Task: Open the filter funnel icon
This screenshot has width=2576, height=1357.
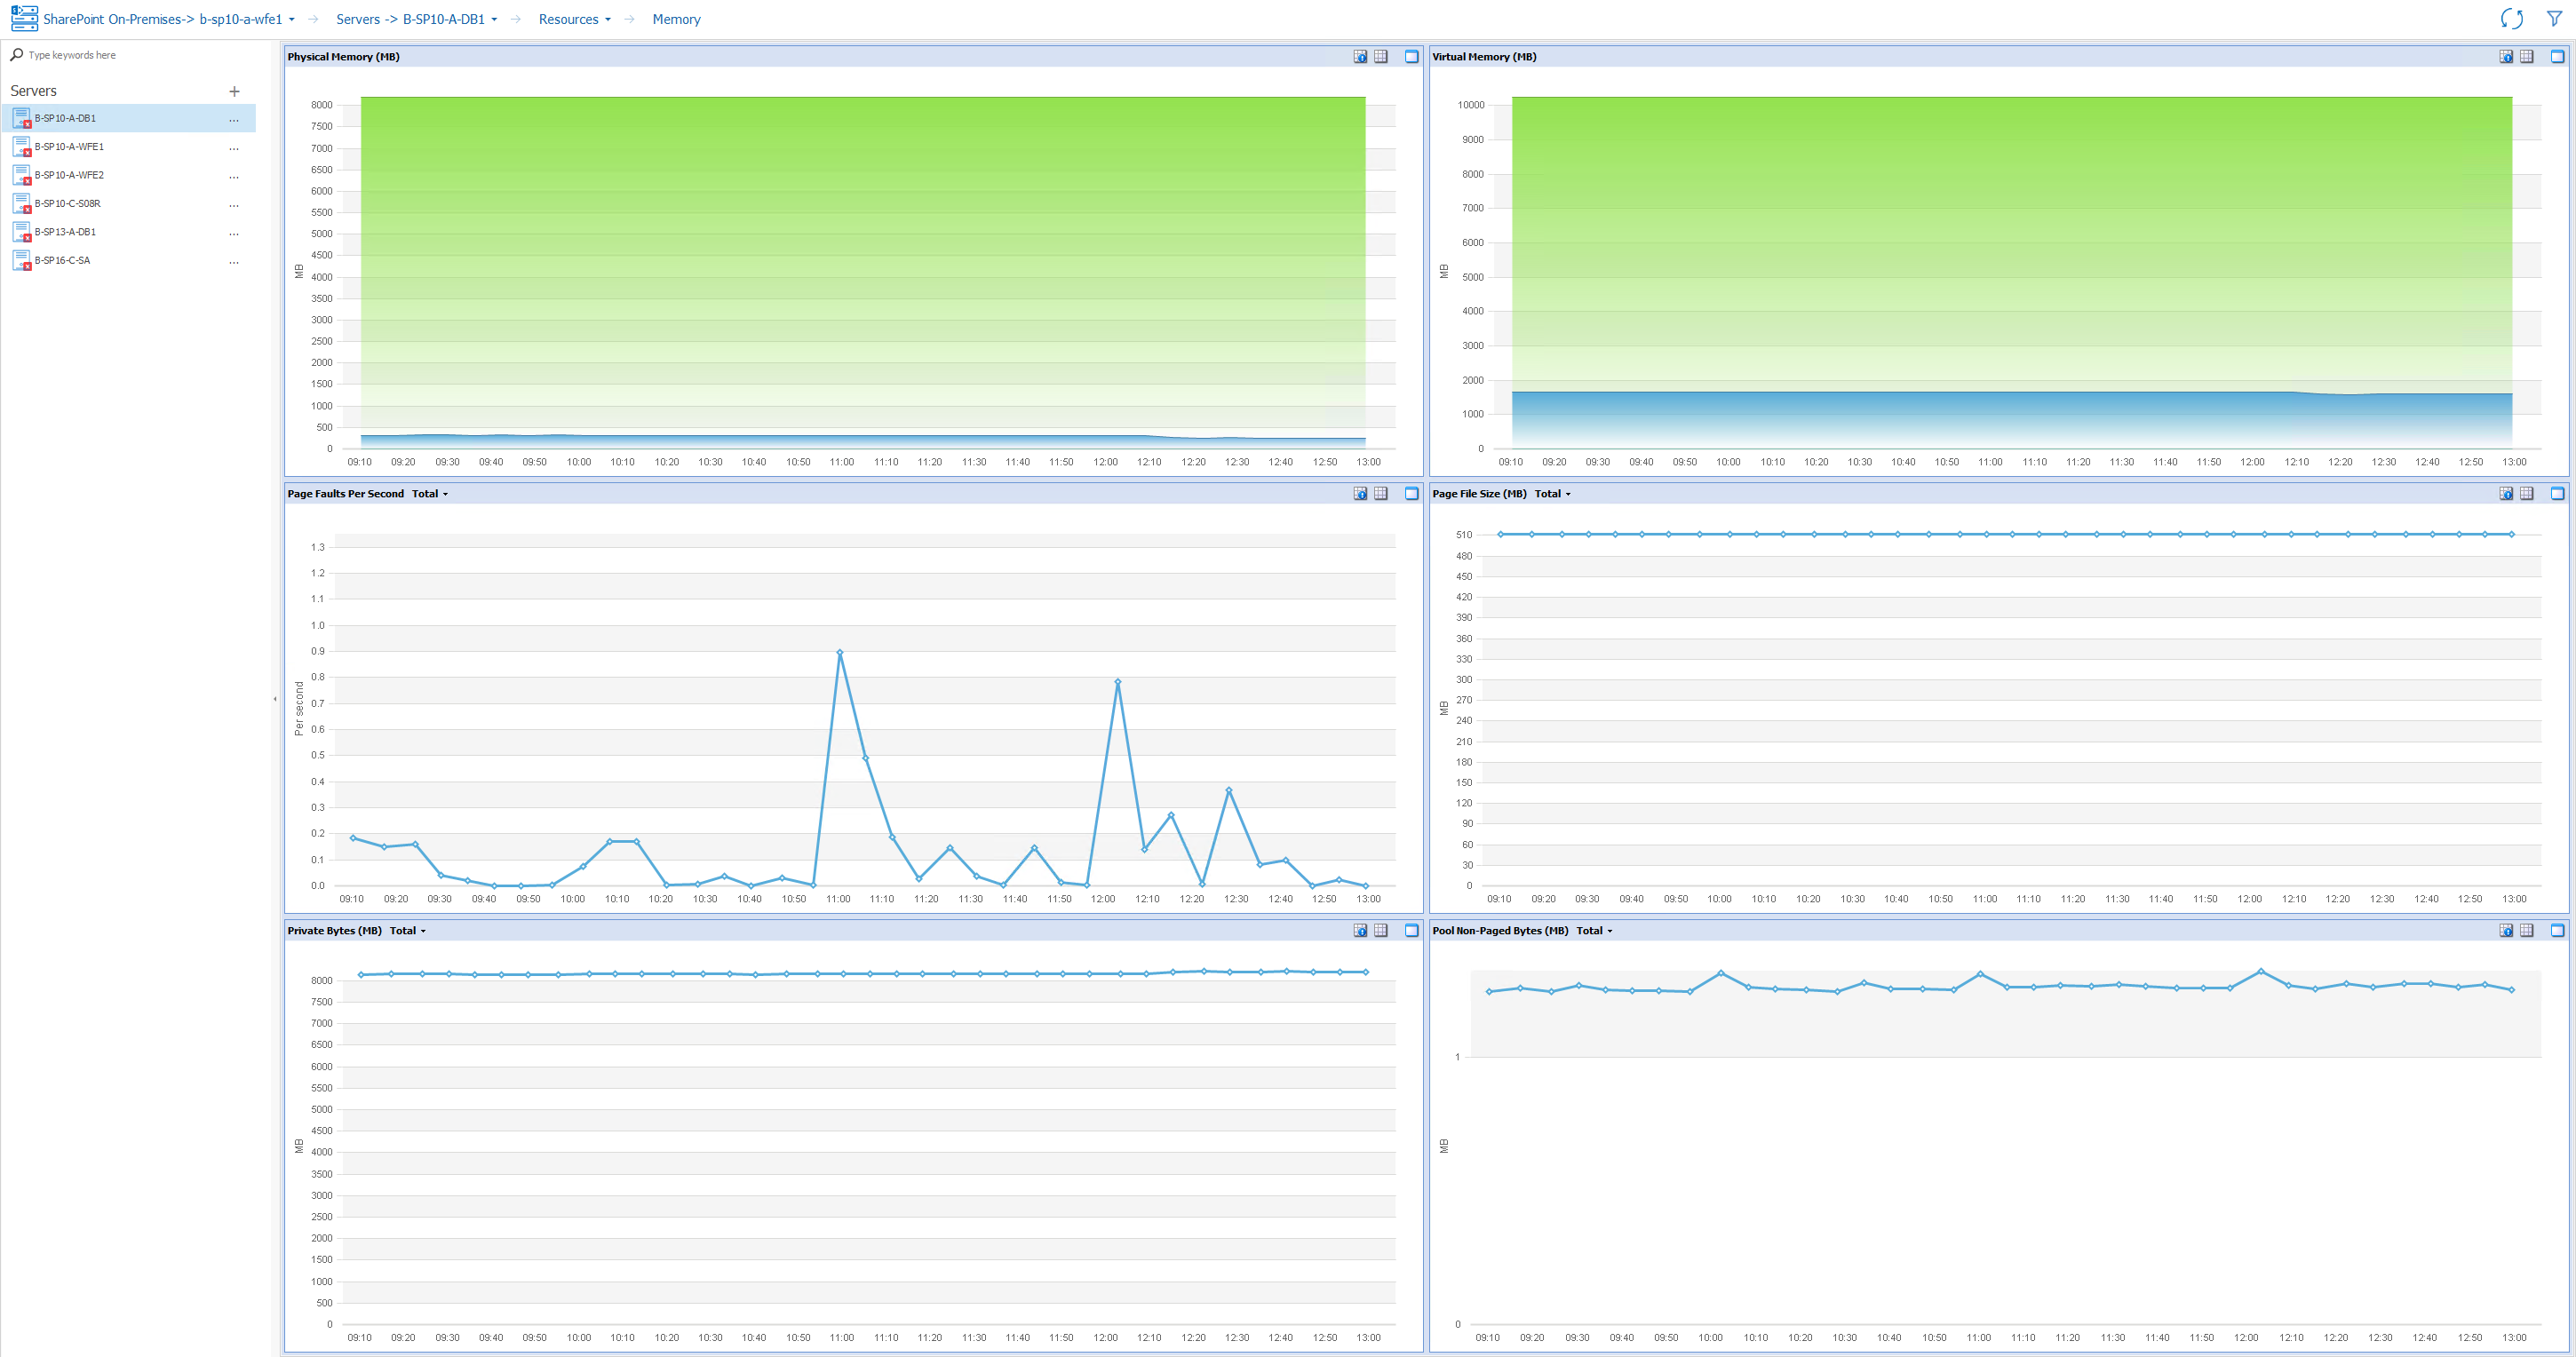Action: [2554, 19]
